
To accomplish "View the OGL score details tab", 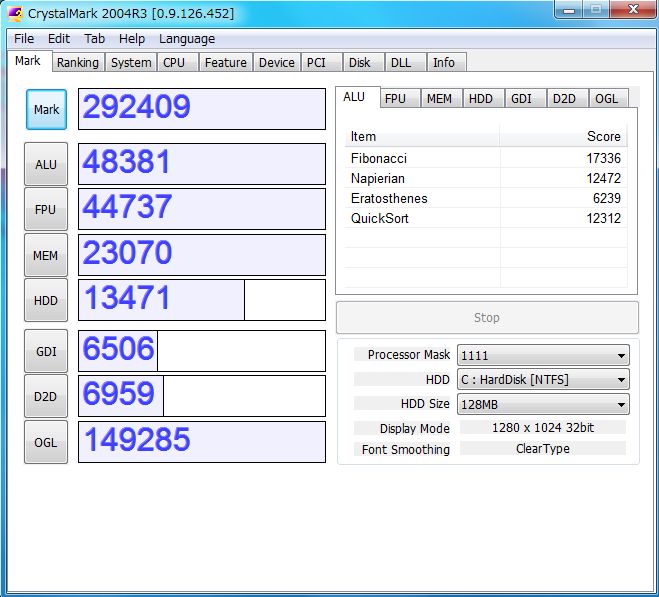I will tap(606, 98).
